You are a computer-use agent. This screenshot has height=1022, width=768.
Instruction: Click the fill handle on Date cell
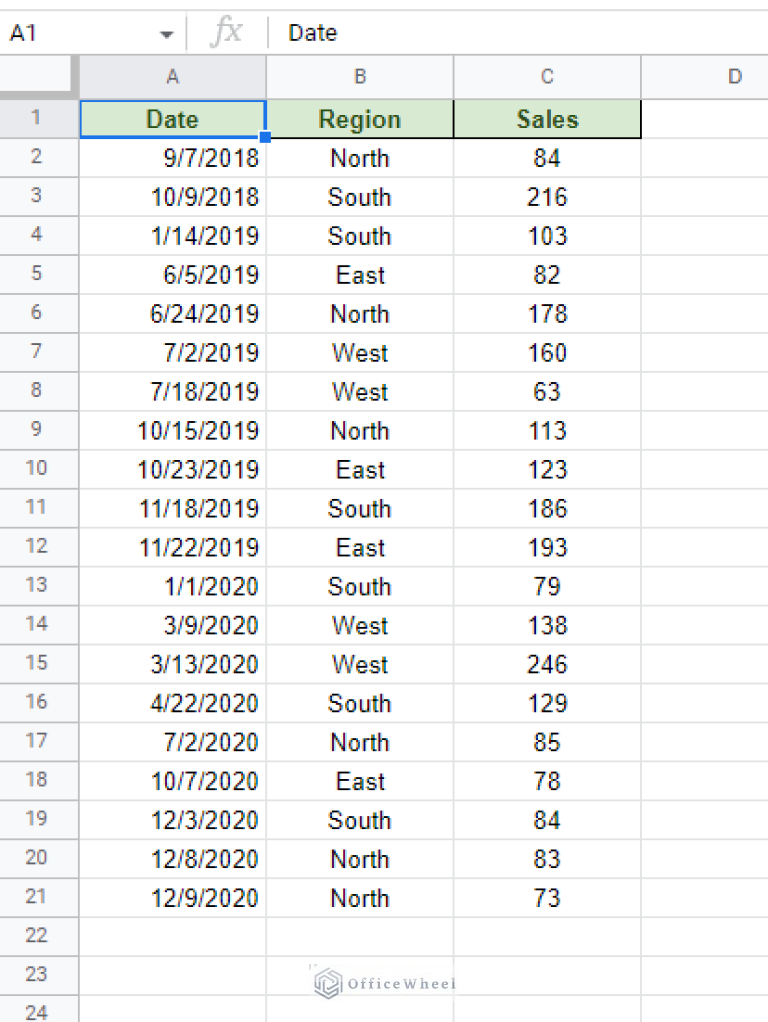coord(265,137)
